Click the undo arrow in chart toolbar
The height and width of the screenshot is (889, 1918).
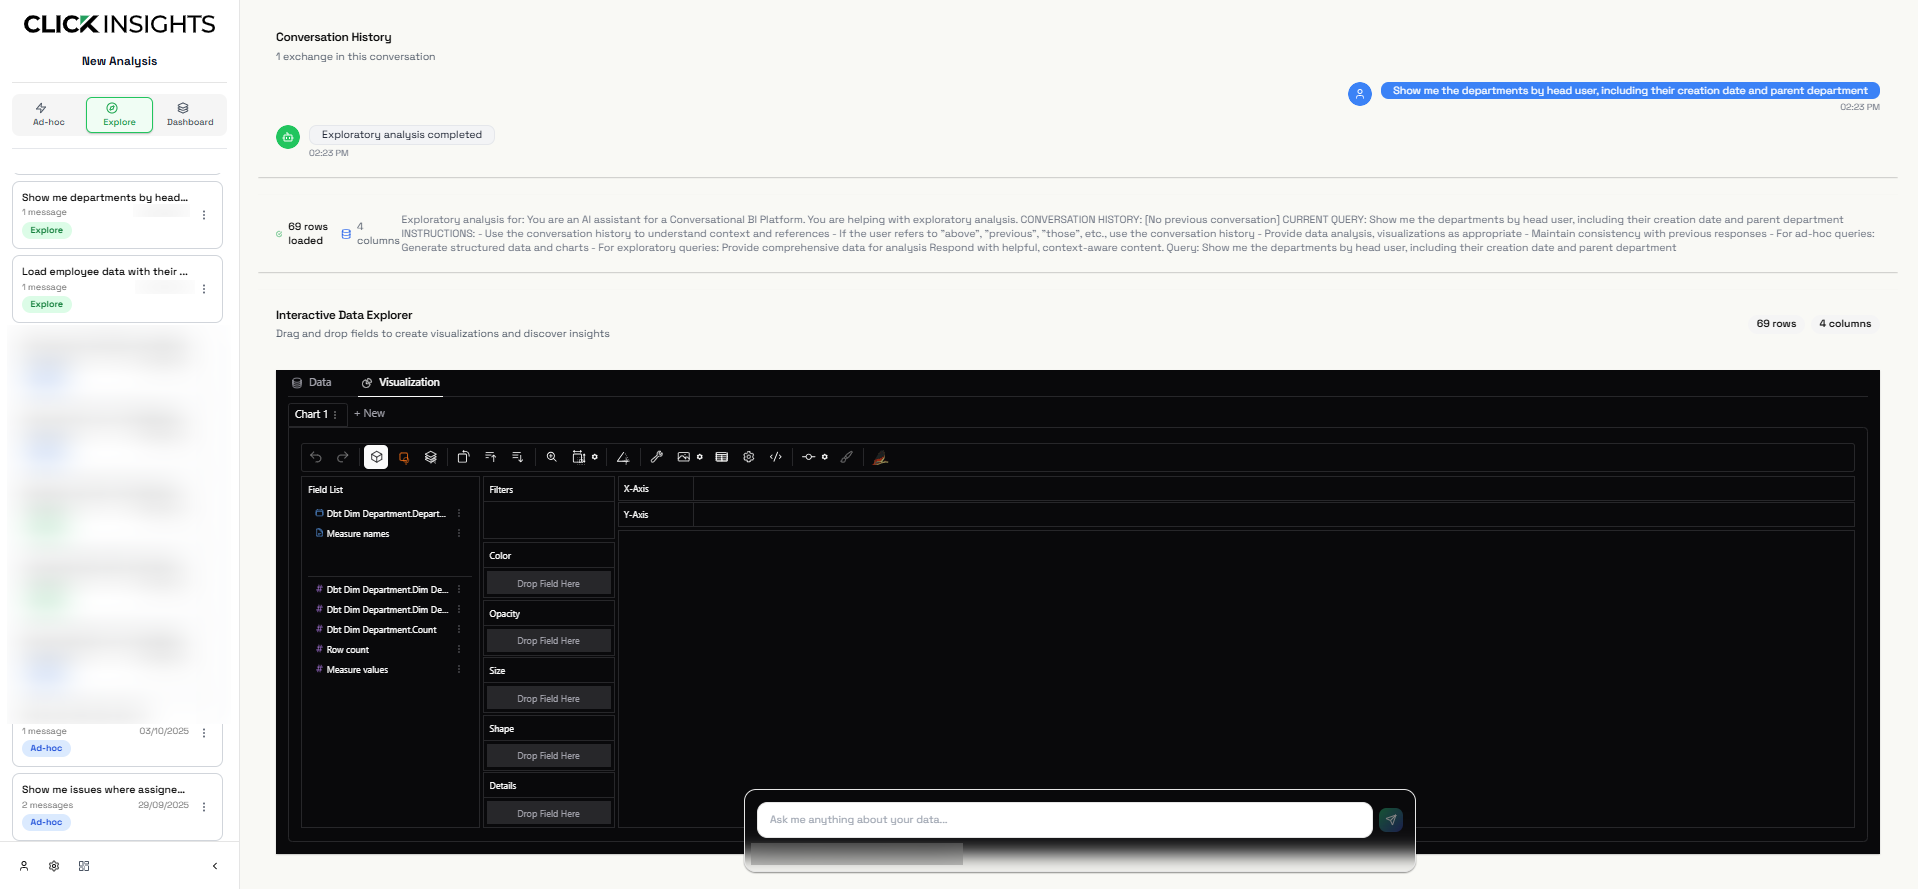(316, 457)
